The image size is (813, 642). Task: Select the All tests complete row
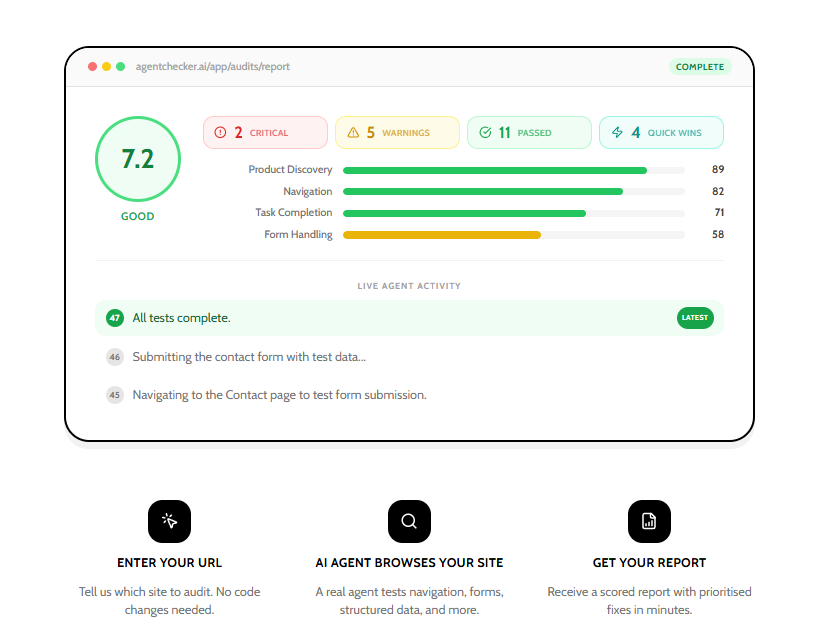click(409, 318)
